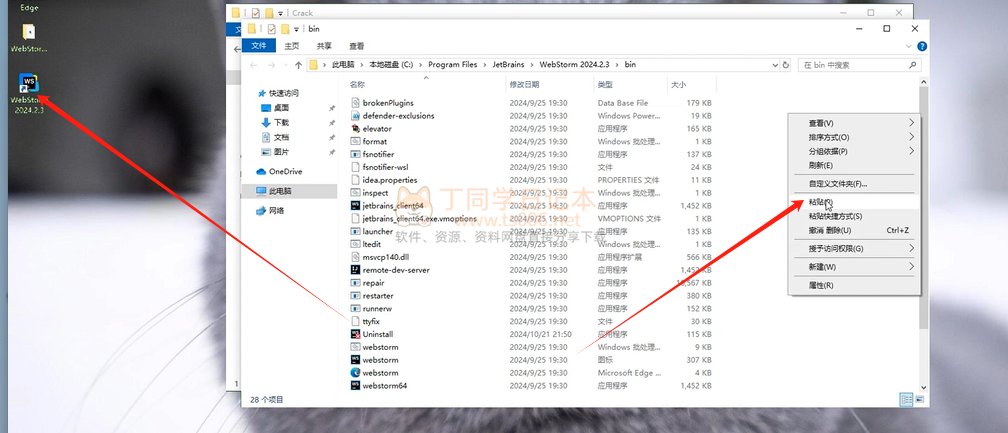This screenshot has height=433, width=1008.
Task: Select the webstorm64 application icon
Action: tap(356, 385)
